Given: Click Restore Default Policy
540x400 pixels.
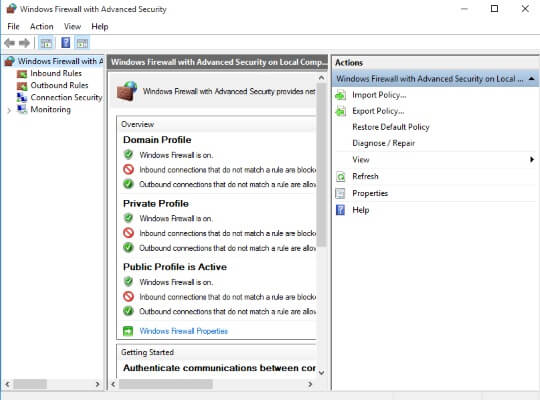Looking at the screenshot, I should [391, 127].
